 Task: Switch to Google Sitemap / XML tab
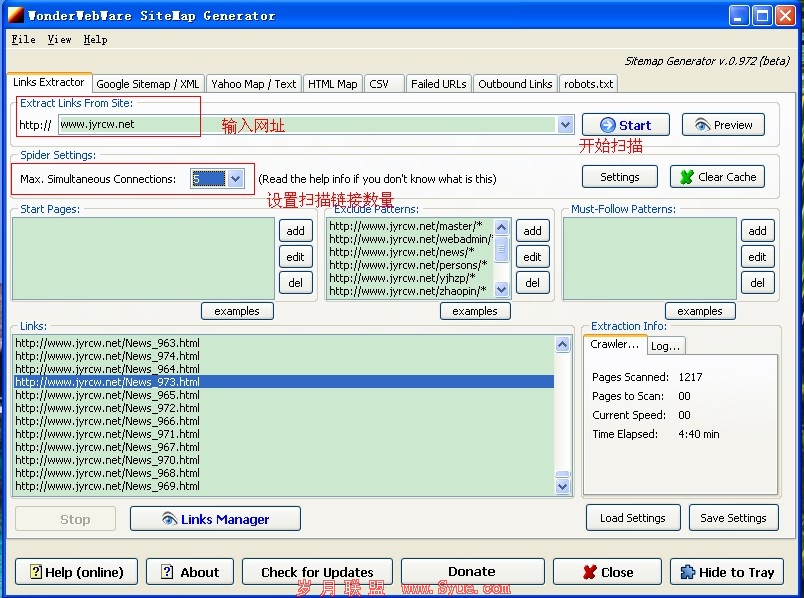pyautogui.click(x=148, y=84)
